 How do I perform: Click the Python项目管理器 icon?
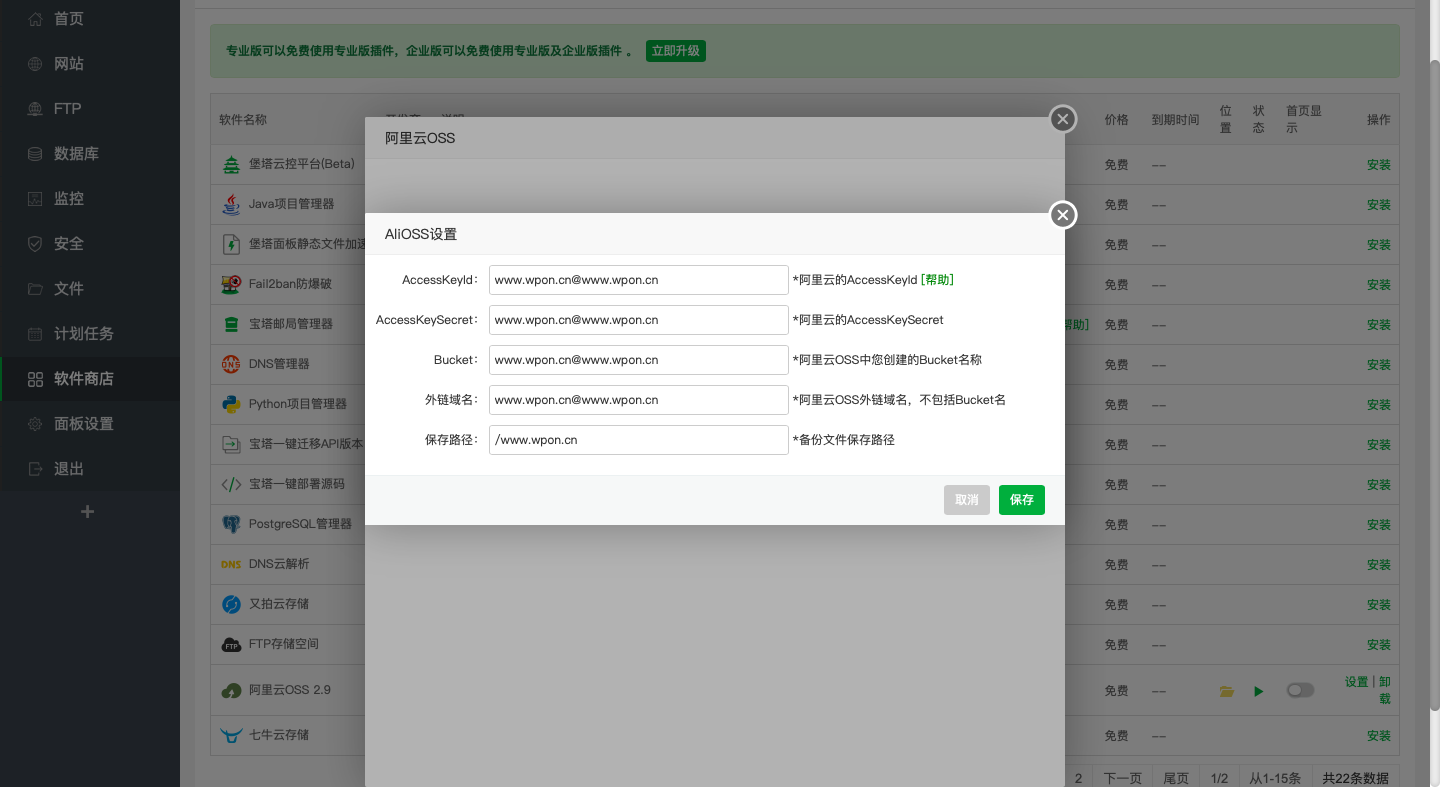[231, 404]
